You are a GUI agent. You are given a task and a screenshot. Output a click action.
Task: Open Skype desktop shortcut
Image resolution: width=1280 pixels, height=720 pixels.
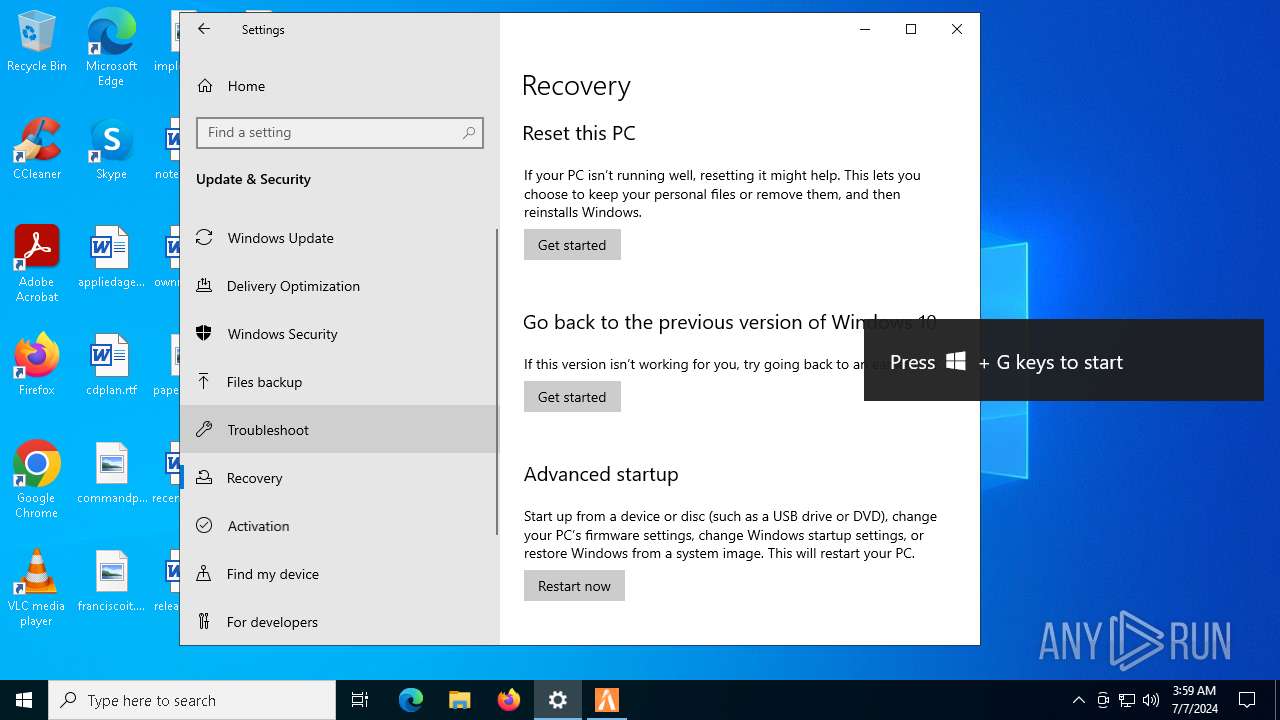111,150
